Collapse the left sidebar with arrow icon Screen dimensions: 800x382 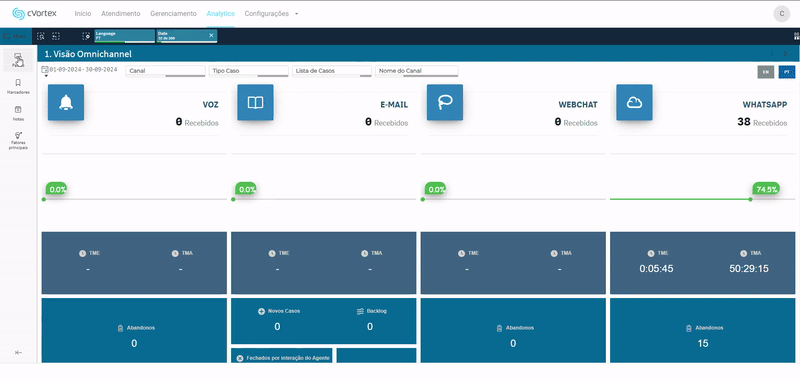(18, 352)
